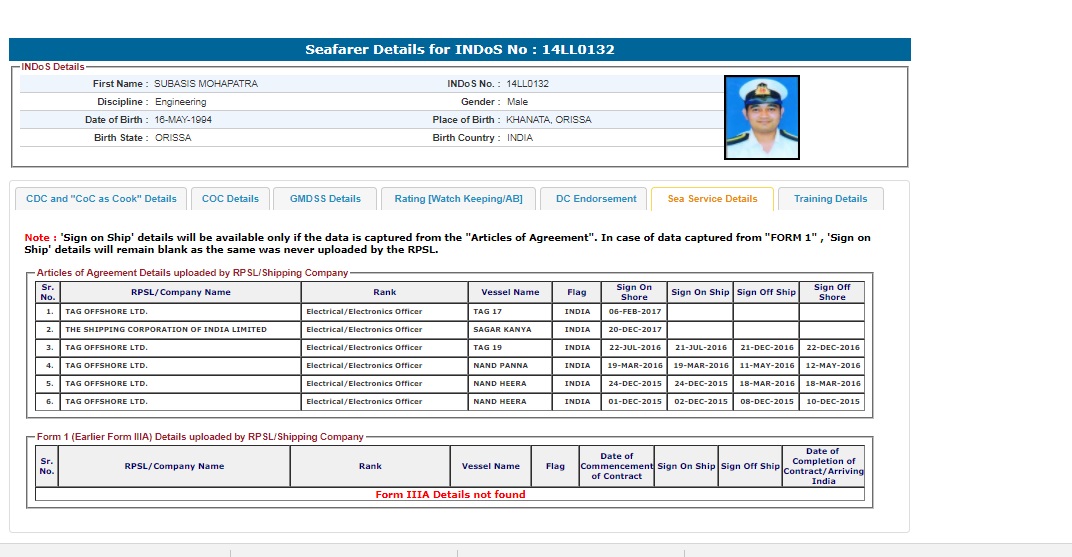Image resolution: width=1072 pixels, height=557 pixels.
Task: Click the seafarer profile photo
Action: (761, 117)
